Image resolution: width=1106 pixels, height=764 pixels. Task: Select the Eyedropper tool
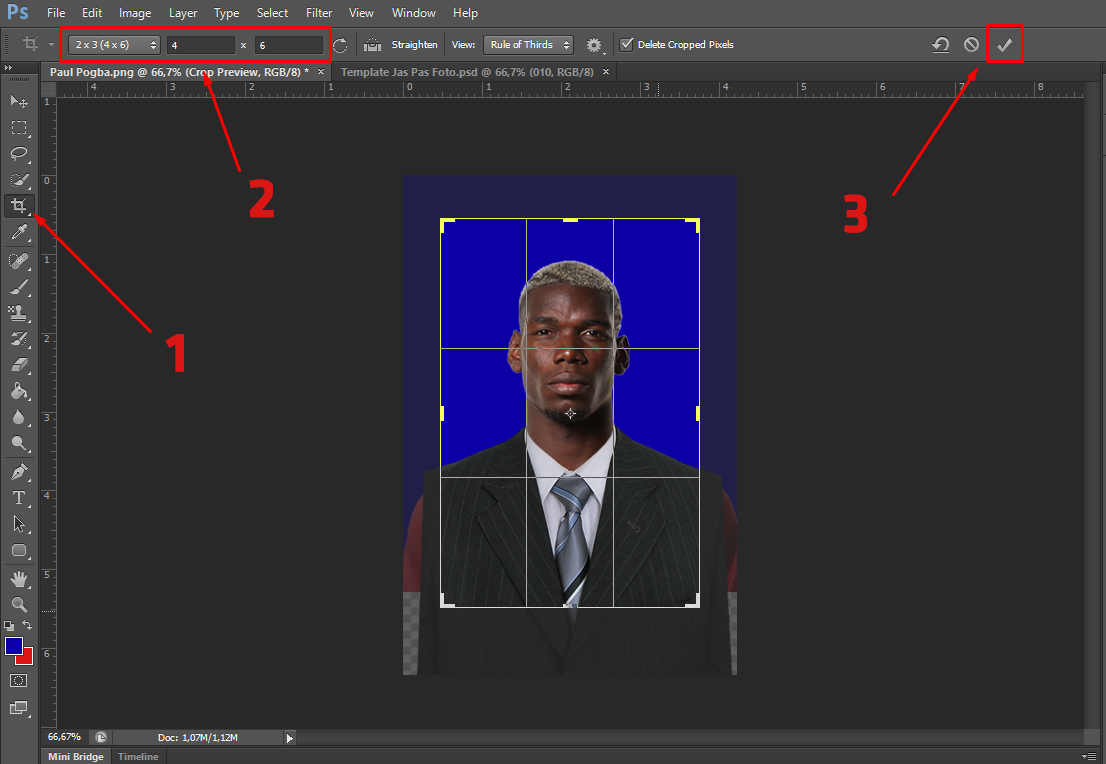click(19, 232)
